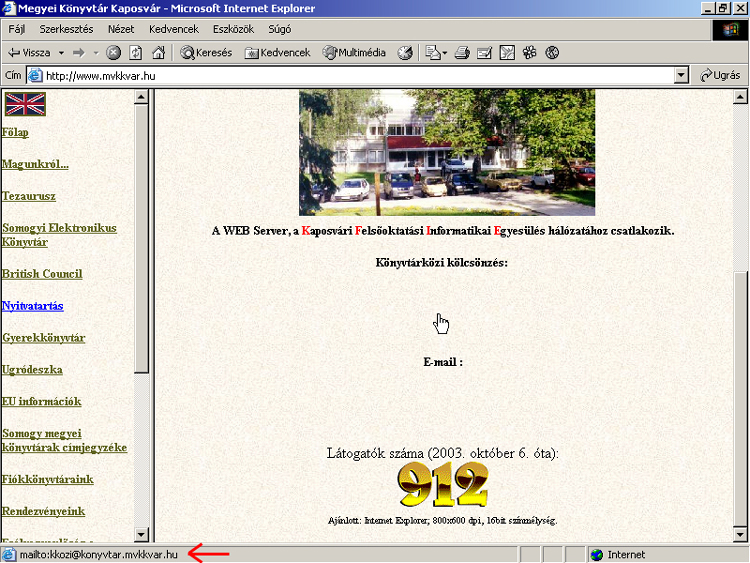750x563 pixels.
Task: Click left frame scrollbar down arrow
Action: pos(141,534)
